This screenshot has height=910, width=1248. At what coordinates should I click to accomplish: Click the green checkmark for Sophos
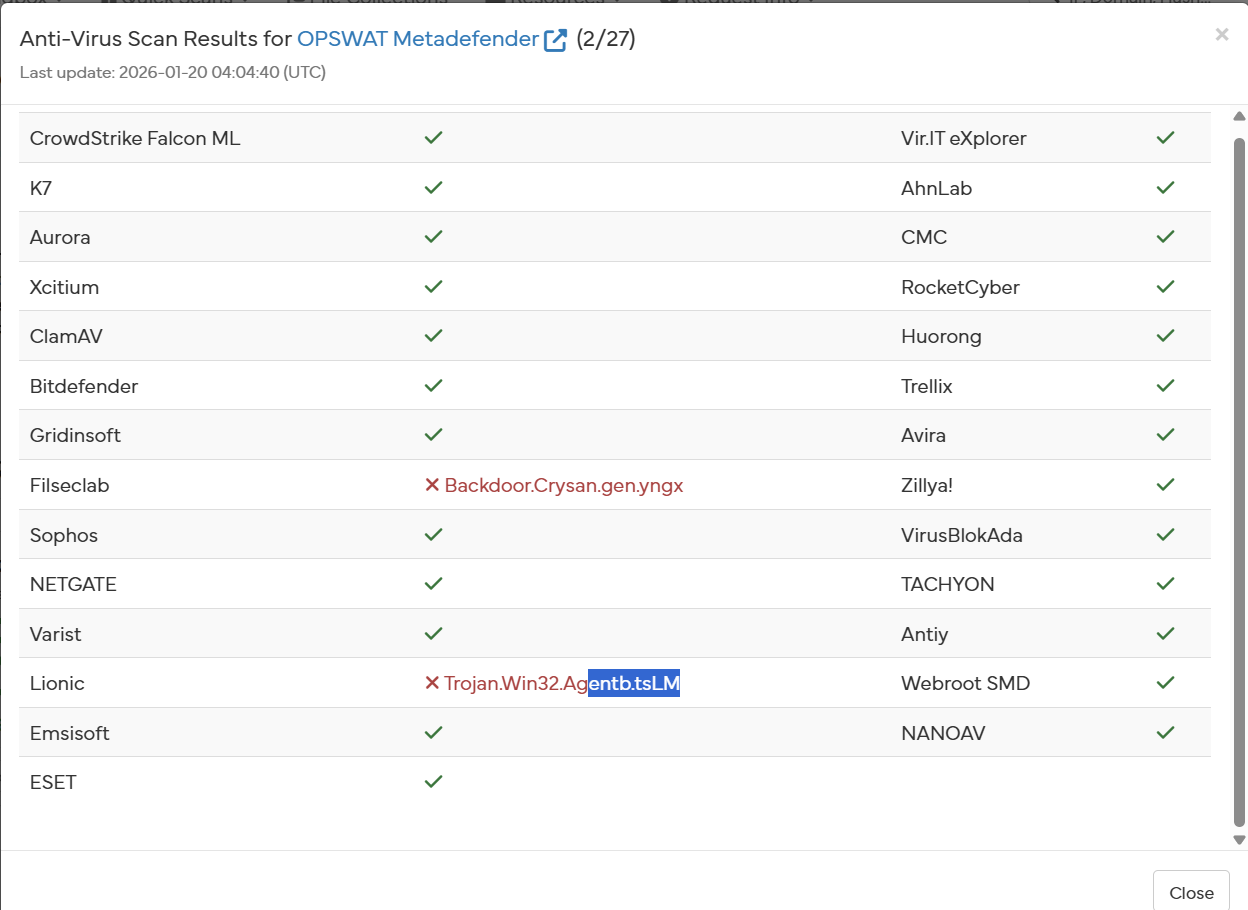(x=433, y=535)
